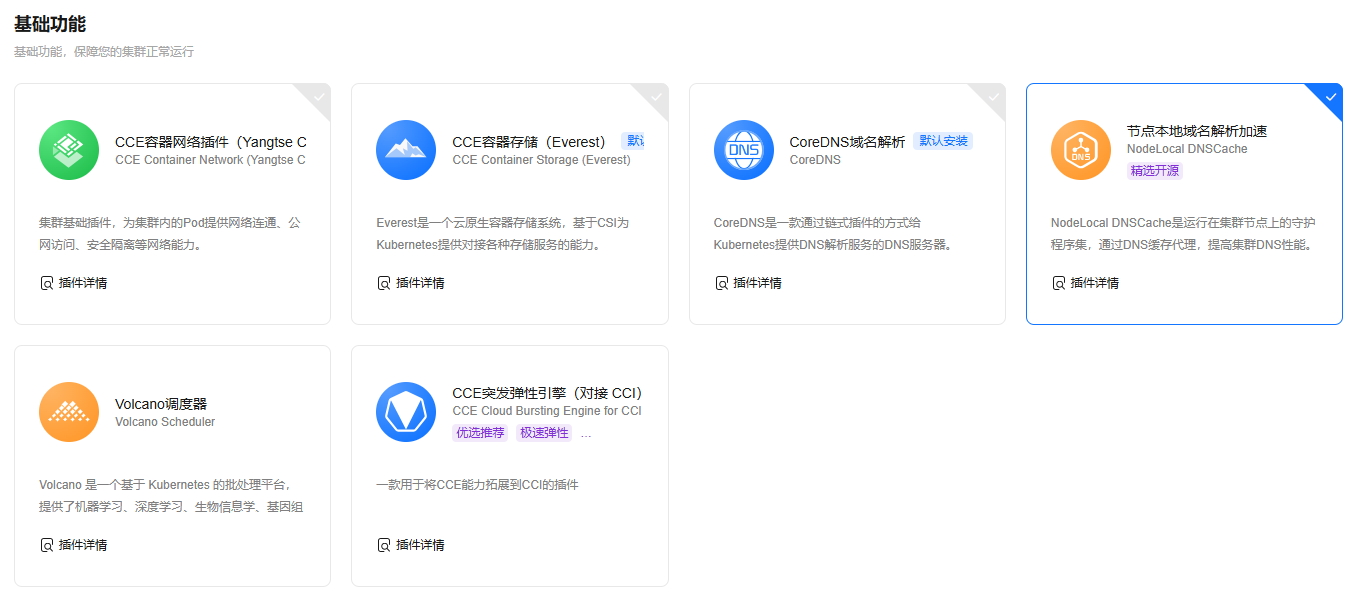The height and width of the screenshot is (595, 1361).
Task: Click the title CoreDNS域名解析
Action: 848,142
